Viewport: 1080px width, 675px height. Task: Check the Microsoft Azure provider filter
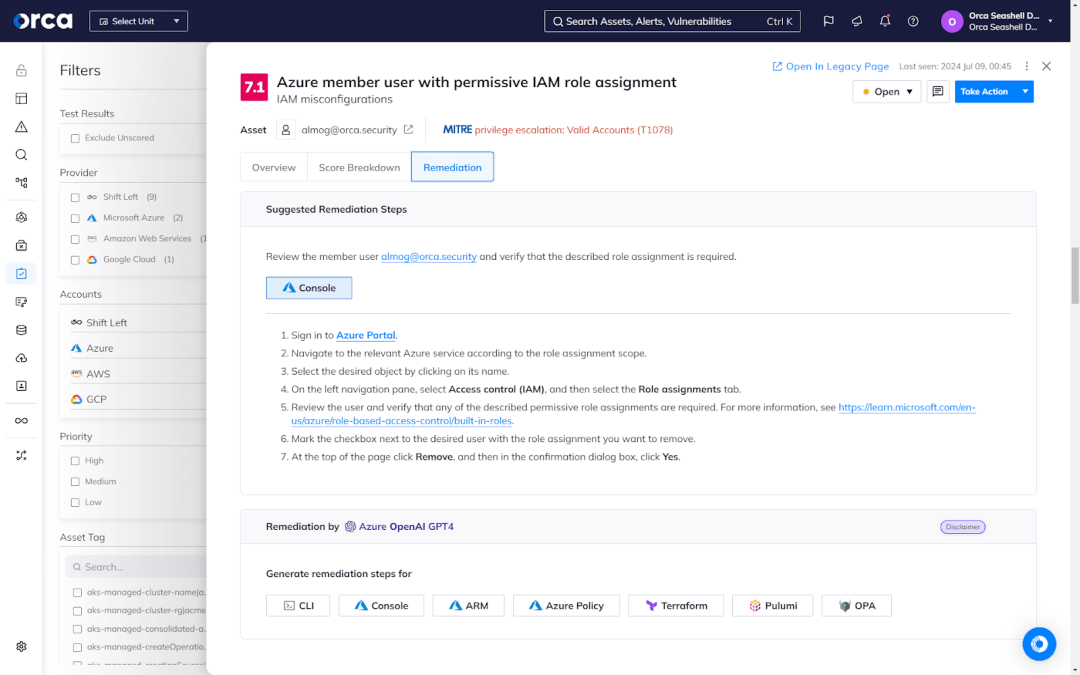(x=75, y=218)
